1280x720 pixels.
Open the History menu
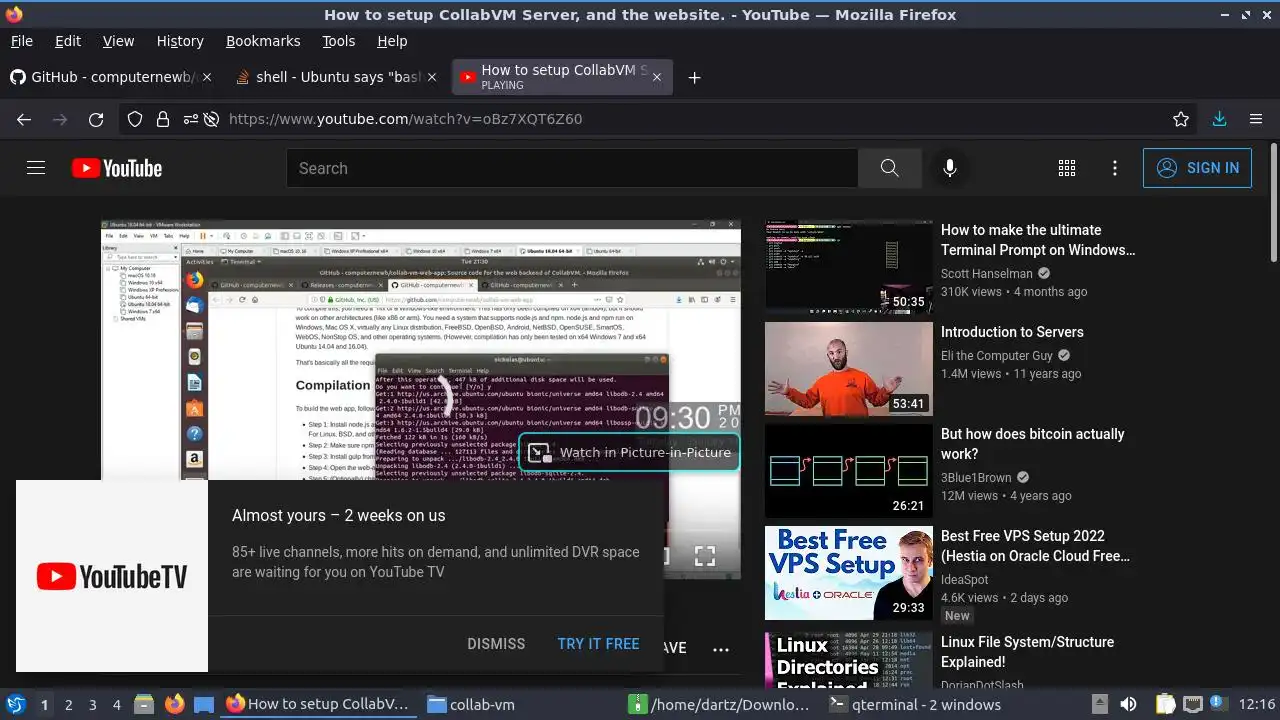click(x=180, y=41)
